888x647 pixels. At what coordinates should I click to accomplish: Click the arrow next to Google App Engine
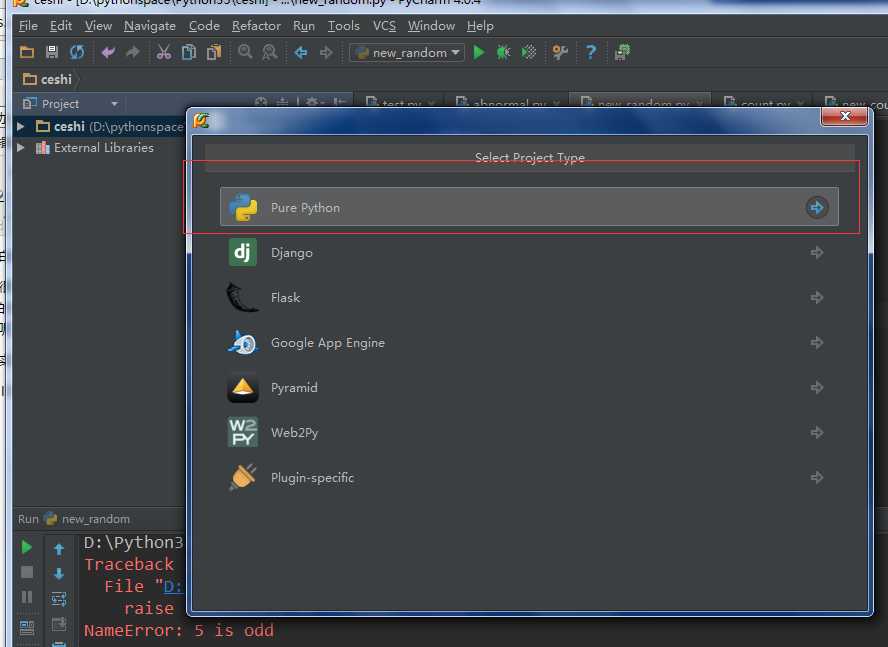coord(817,343)
